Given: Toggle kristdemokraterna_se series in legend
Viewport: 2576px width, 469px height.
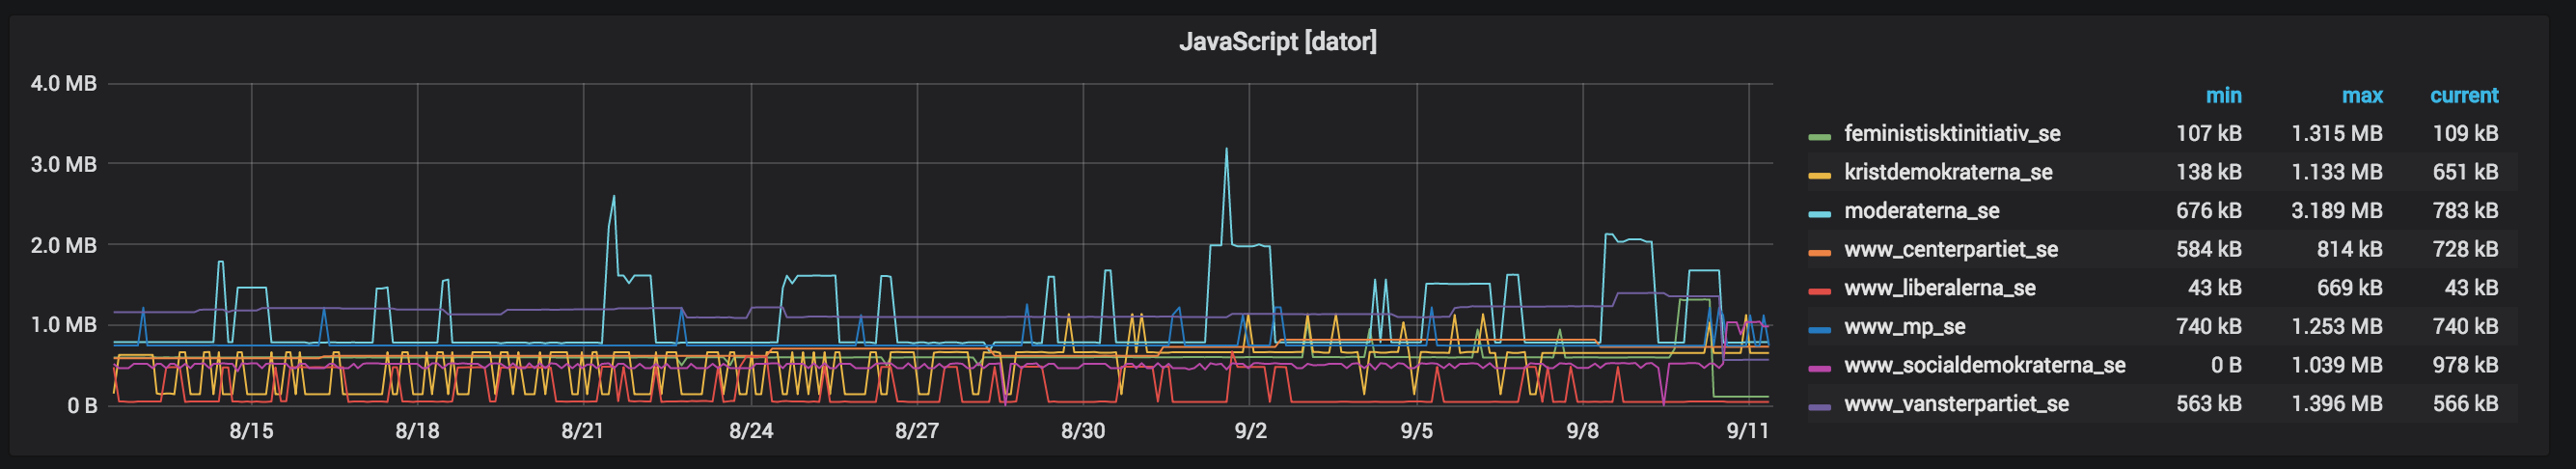Looking at the screenshot, I should [1948, 173].
